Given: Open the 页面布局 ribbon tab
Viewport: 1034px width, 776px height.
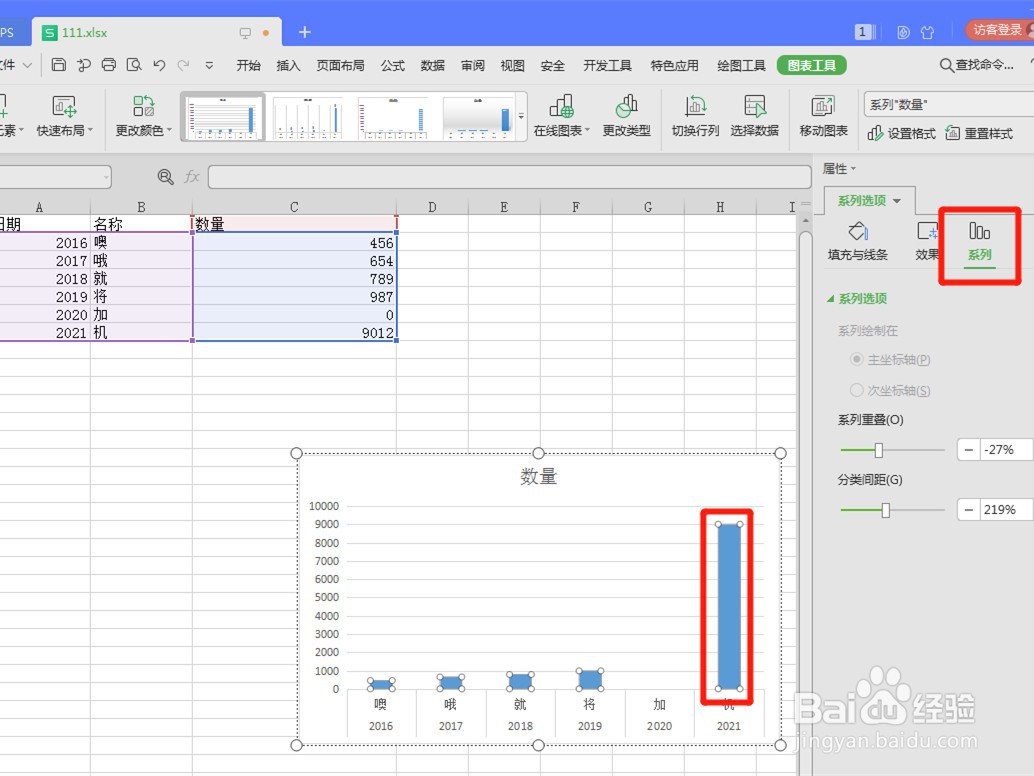Looking at the screenshot, I should pyautogui.click(x=340, y=65).
